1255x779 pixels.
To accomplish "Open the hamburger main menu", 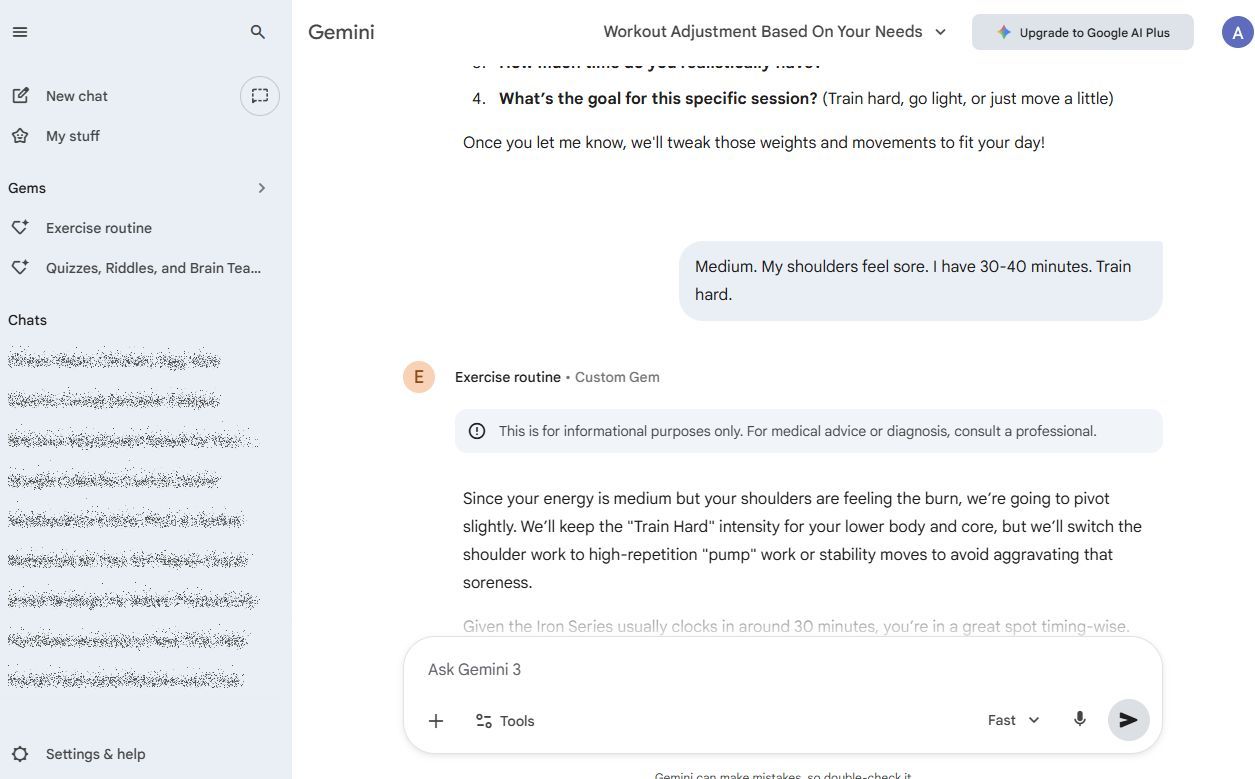I will point(20,32).
